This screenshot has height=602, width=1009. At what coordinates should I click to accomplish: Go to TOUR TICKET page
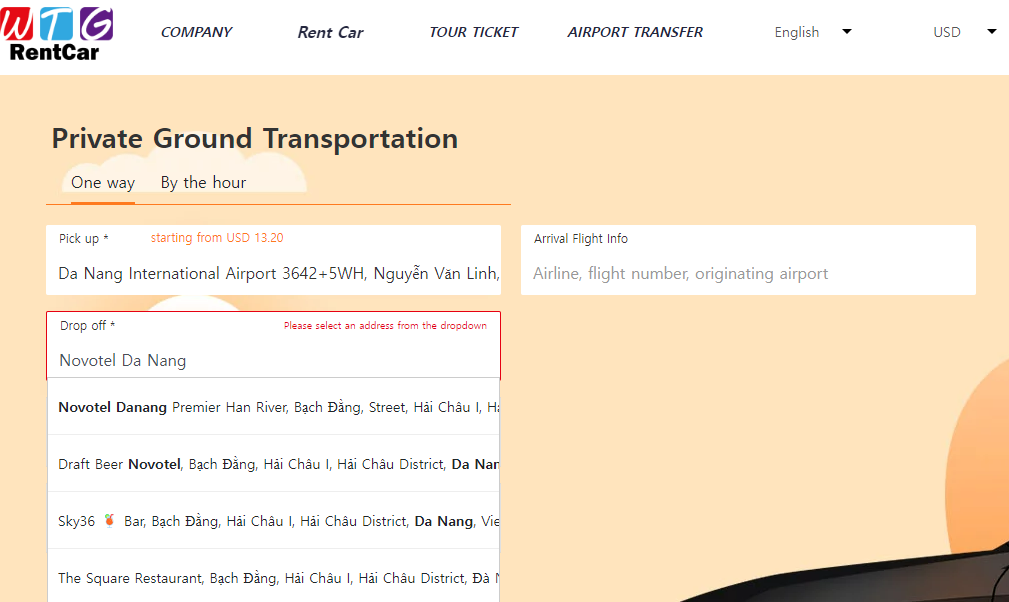pyautogui.click(x=474, y=32)
